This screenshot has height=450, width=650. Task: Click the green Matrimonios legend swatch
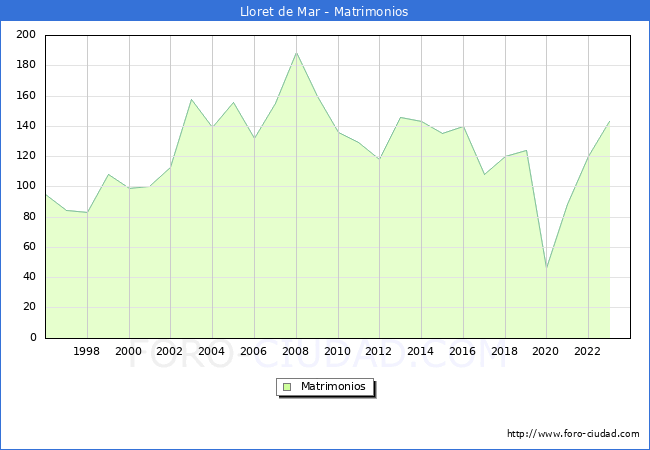(287, 387)
